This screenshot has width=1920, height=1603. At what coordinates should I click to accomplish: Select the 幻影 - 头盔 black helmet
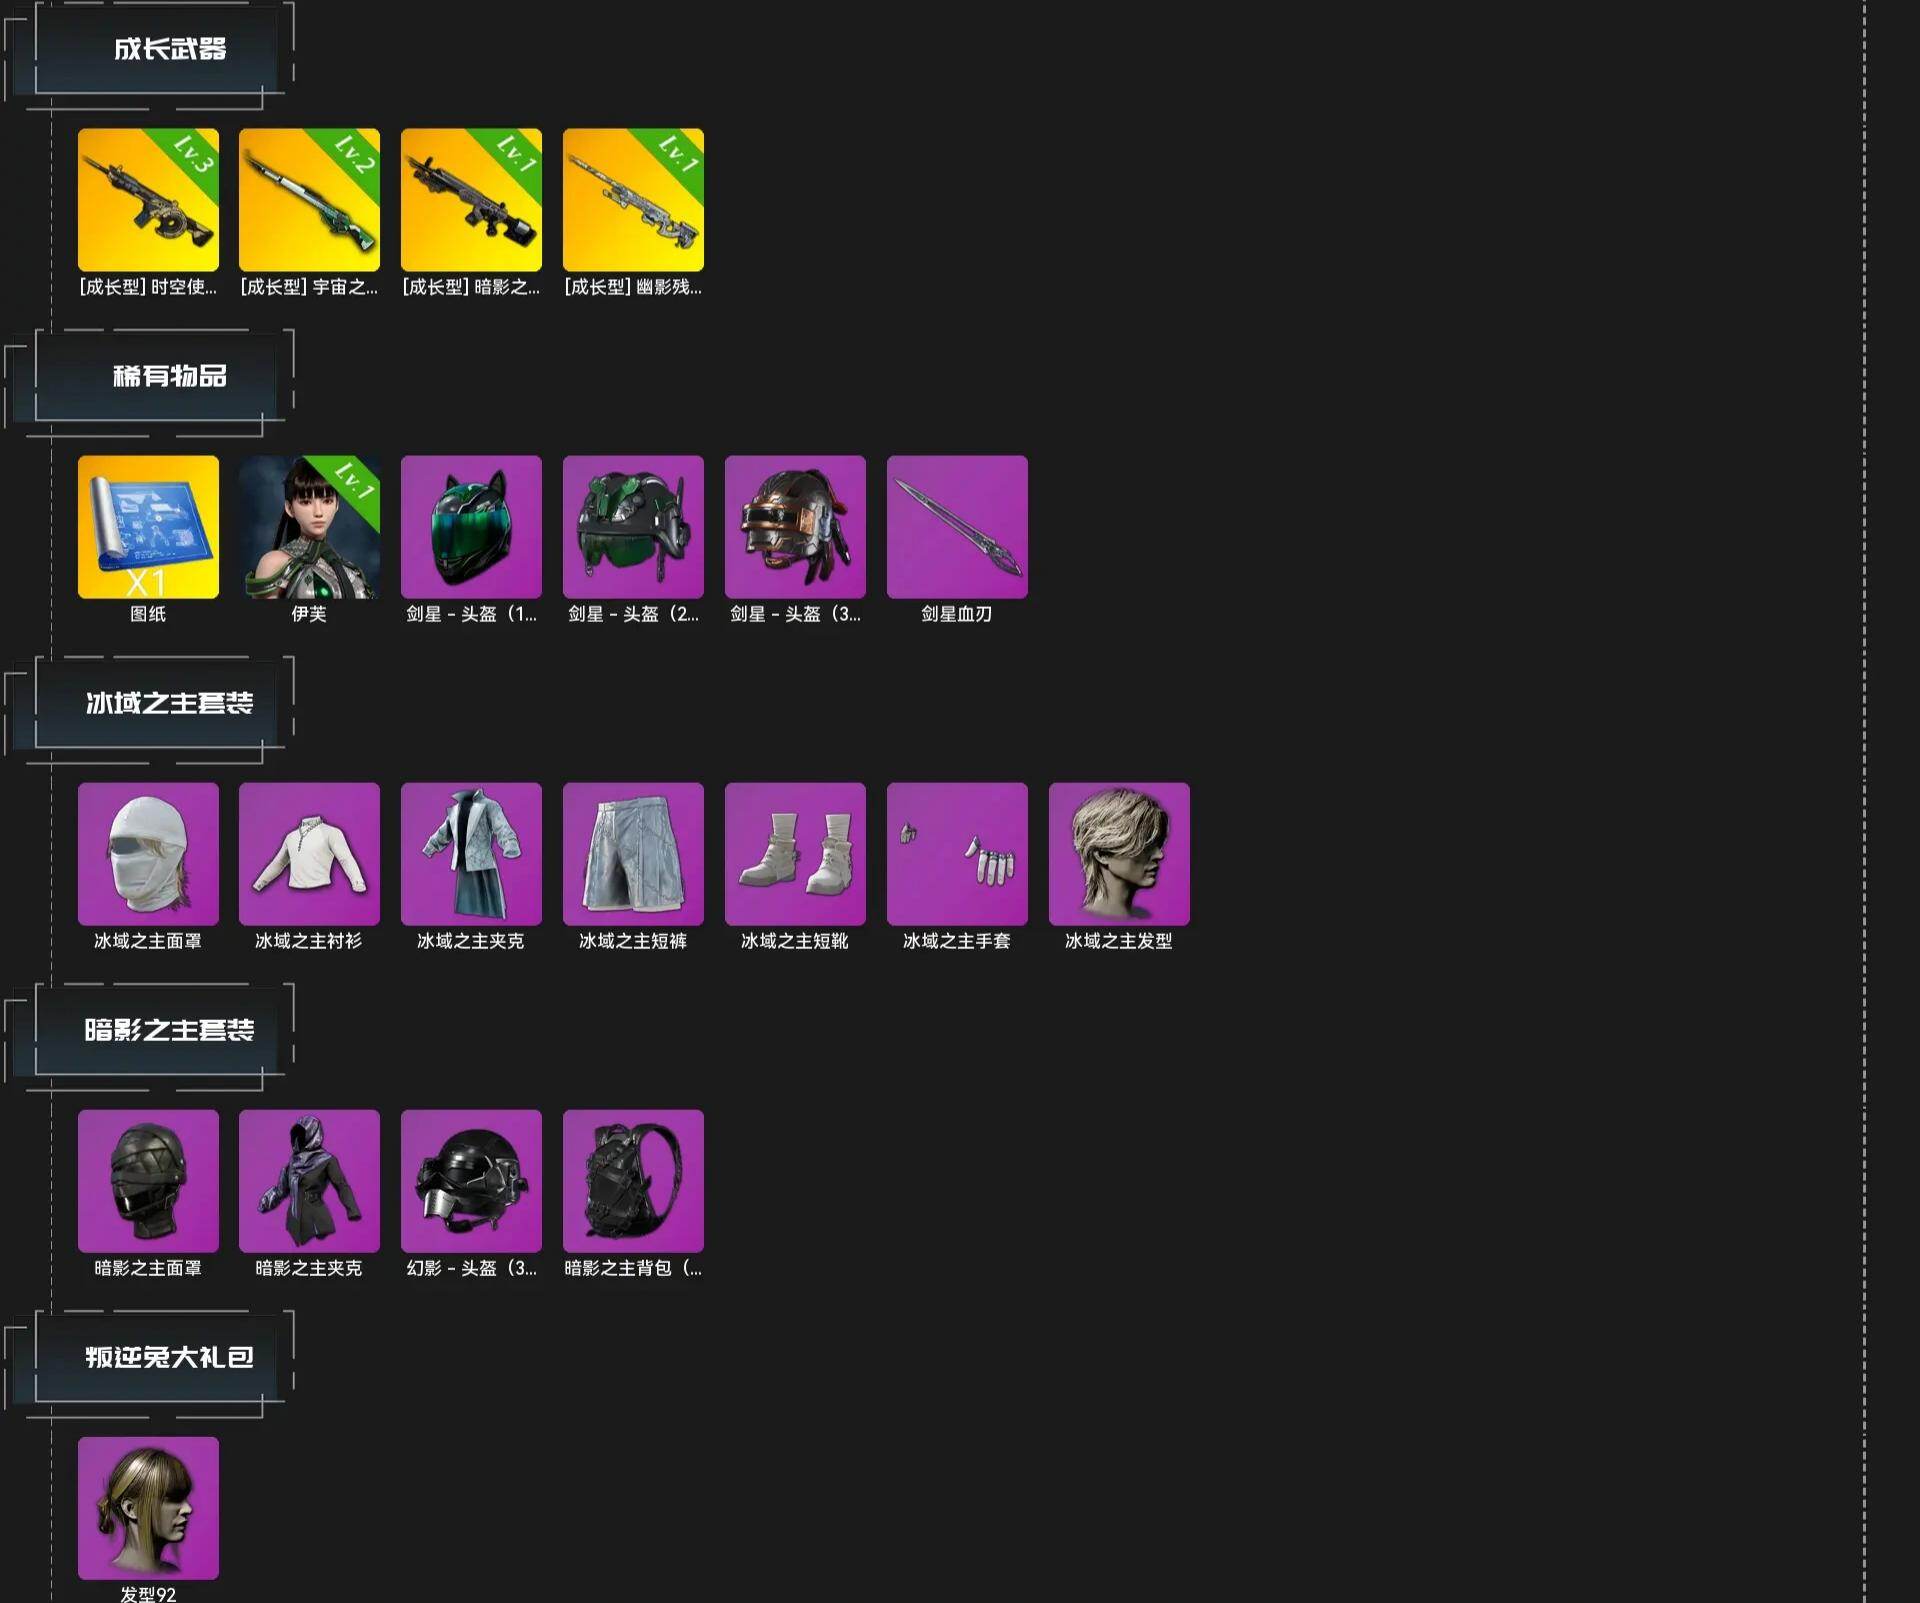[472, 1181]
